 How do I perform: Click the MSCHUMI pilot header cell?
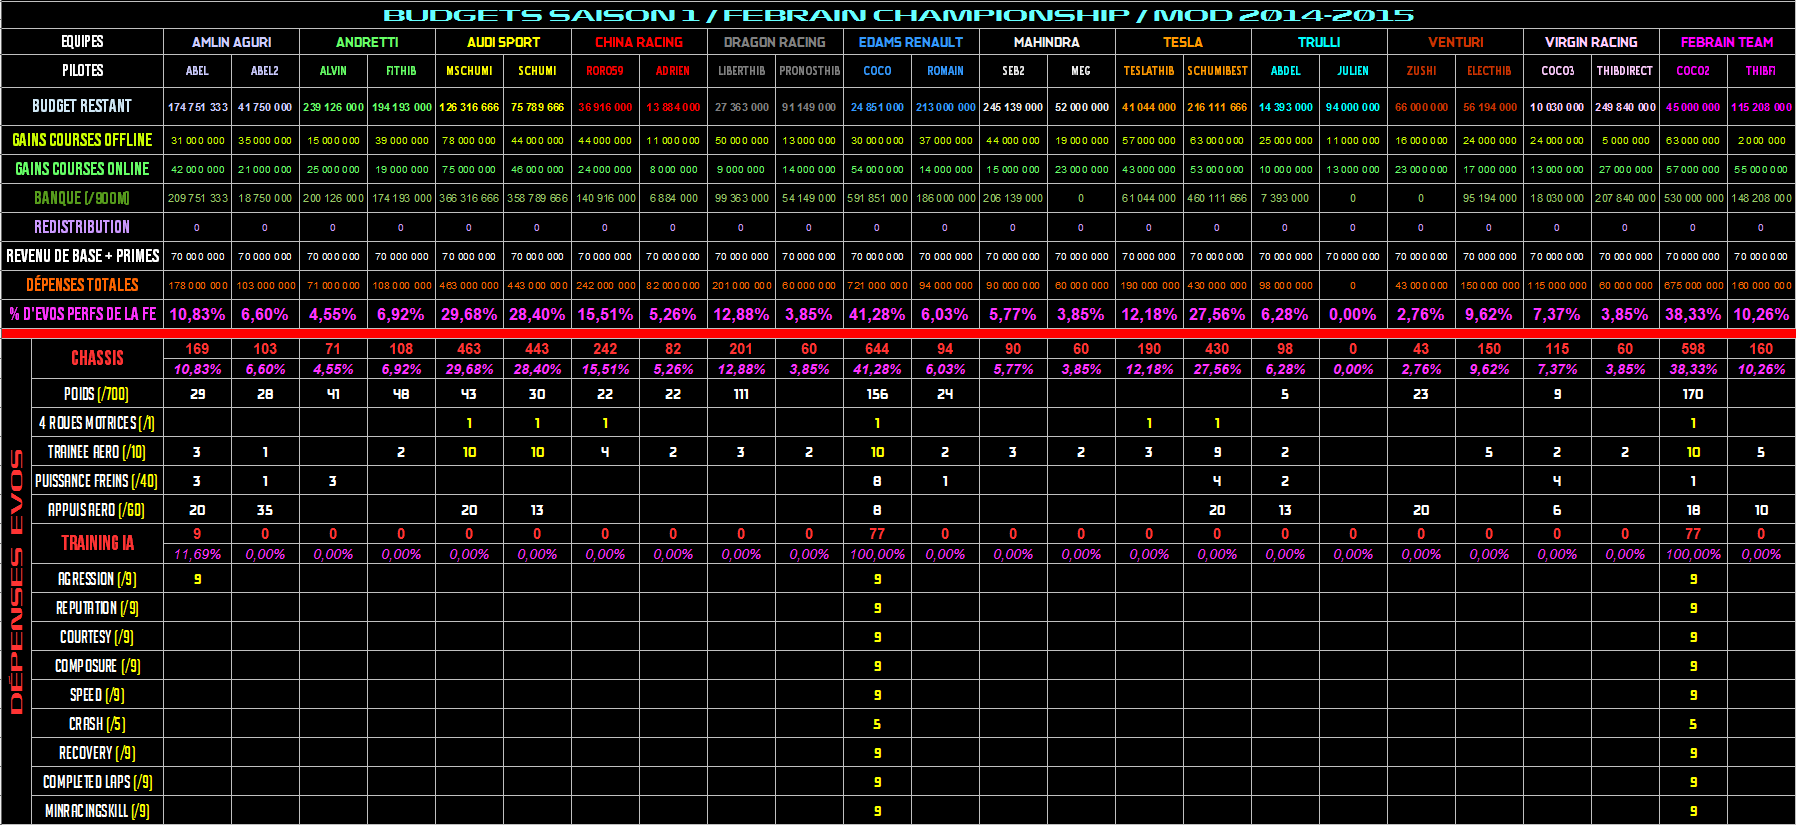coord(469,71)
